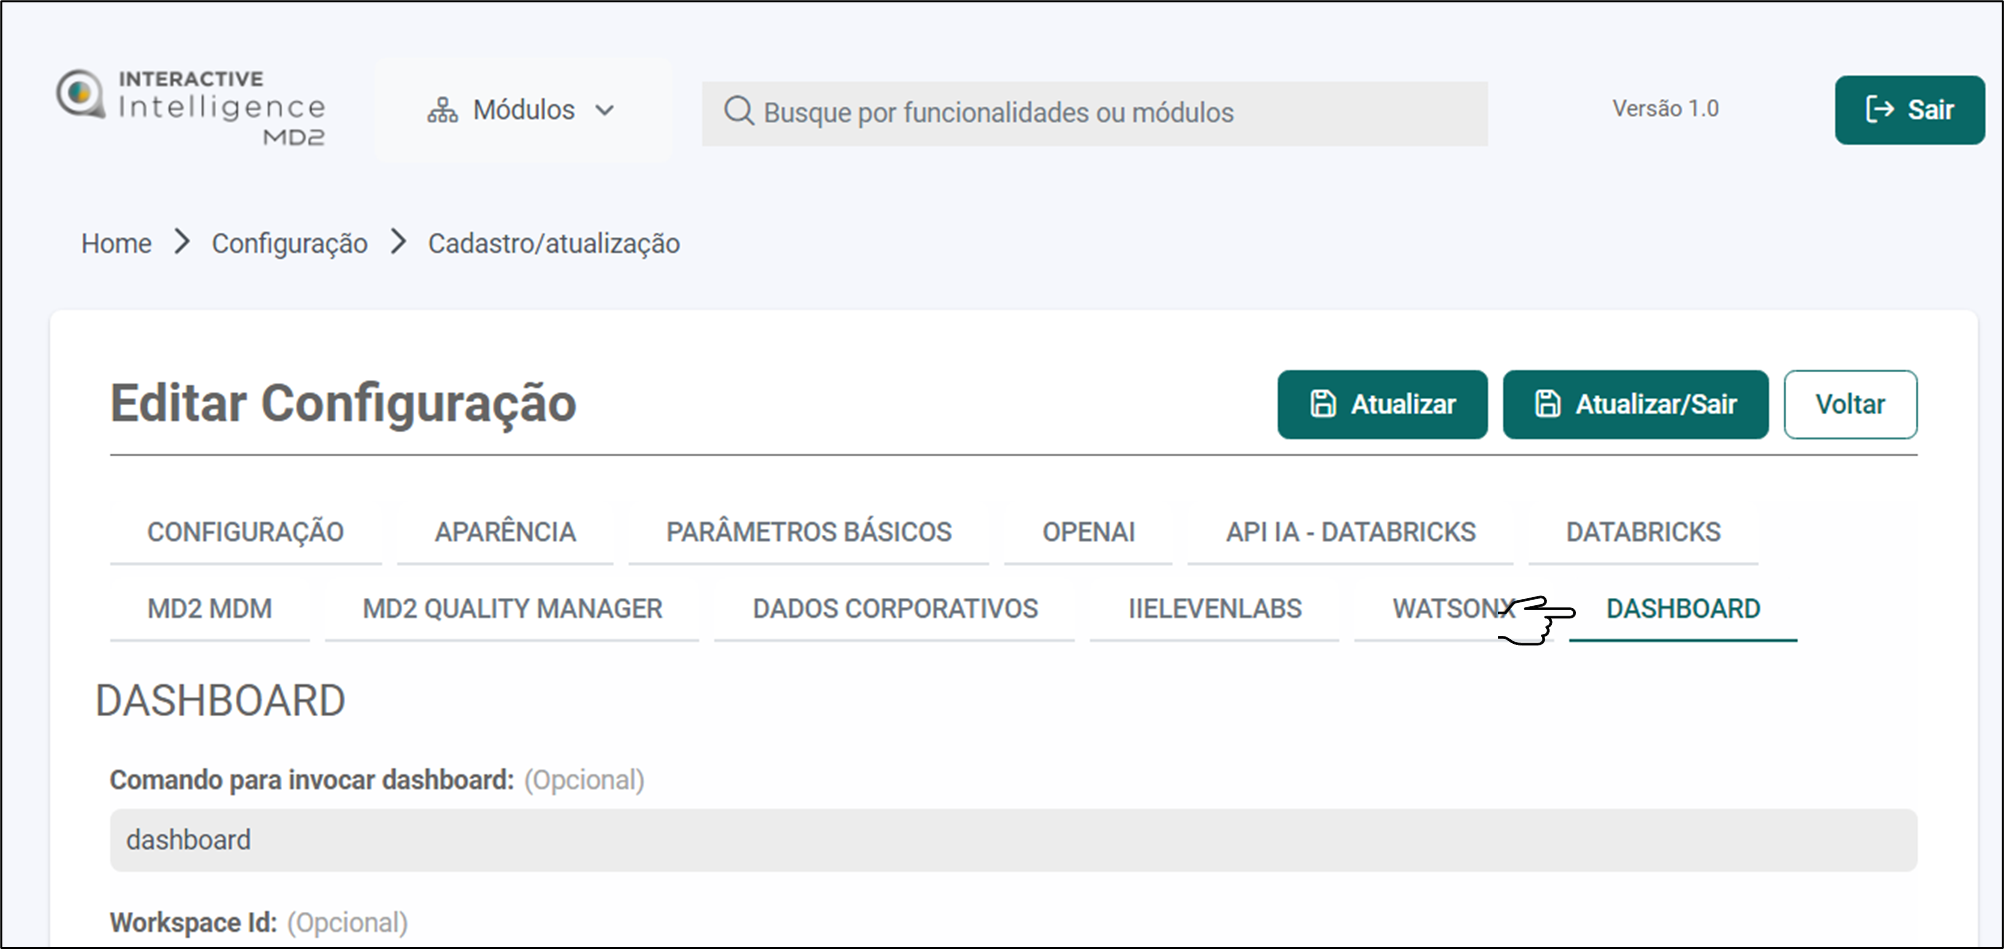Click the Interactive Intelligence MD2 logo

tap(190, 108)
